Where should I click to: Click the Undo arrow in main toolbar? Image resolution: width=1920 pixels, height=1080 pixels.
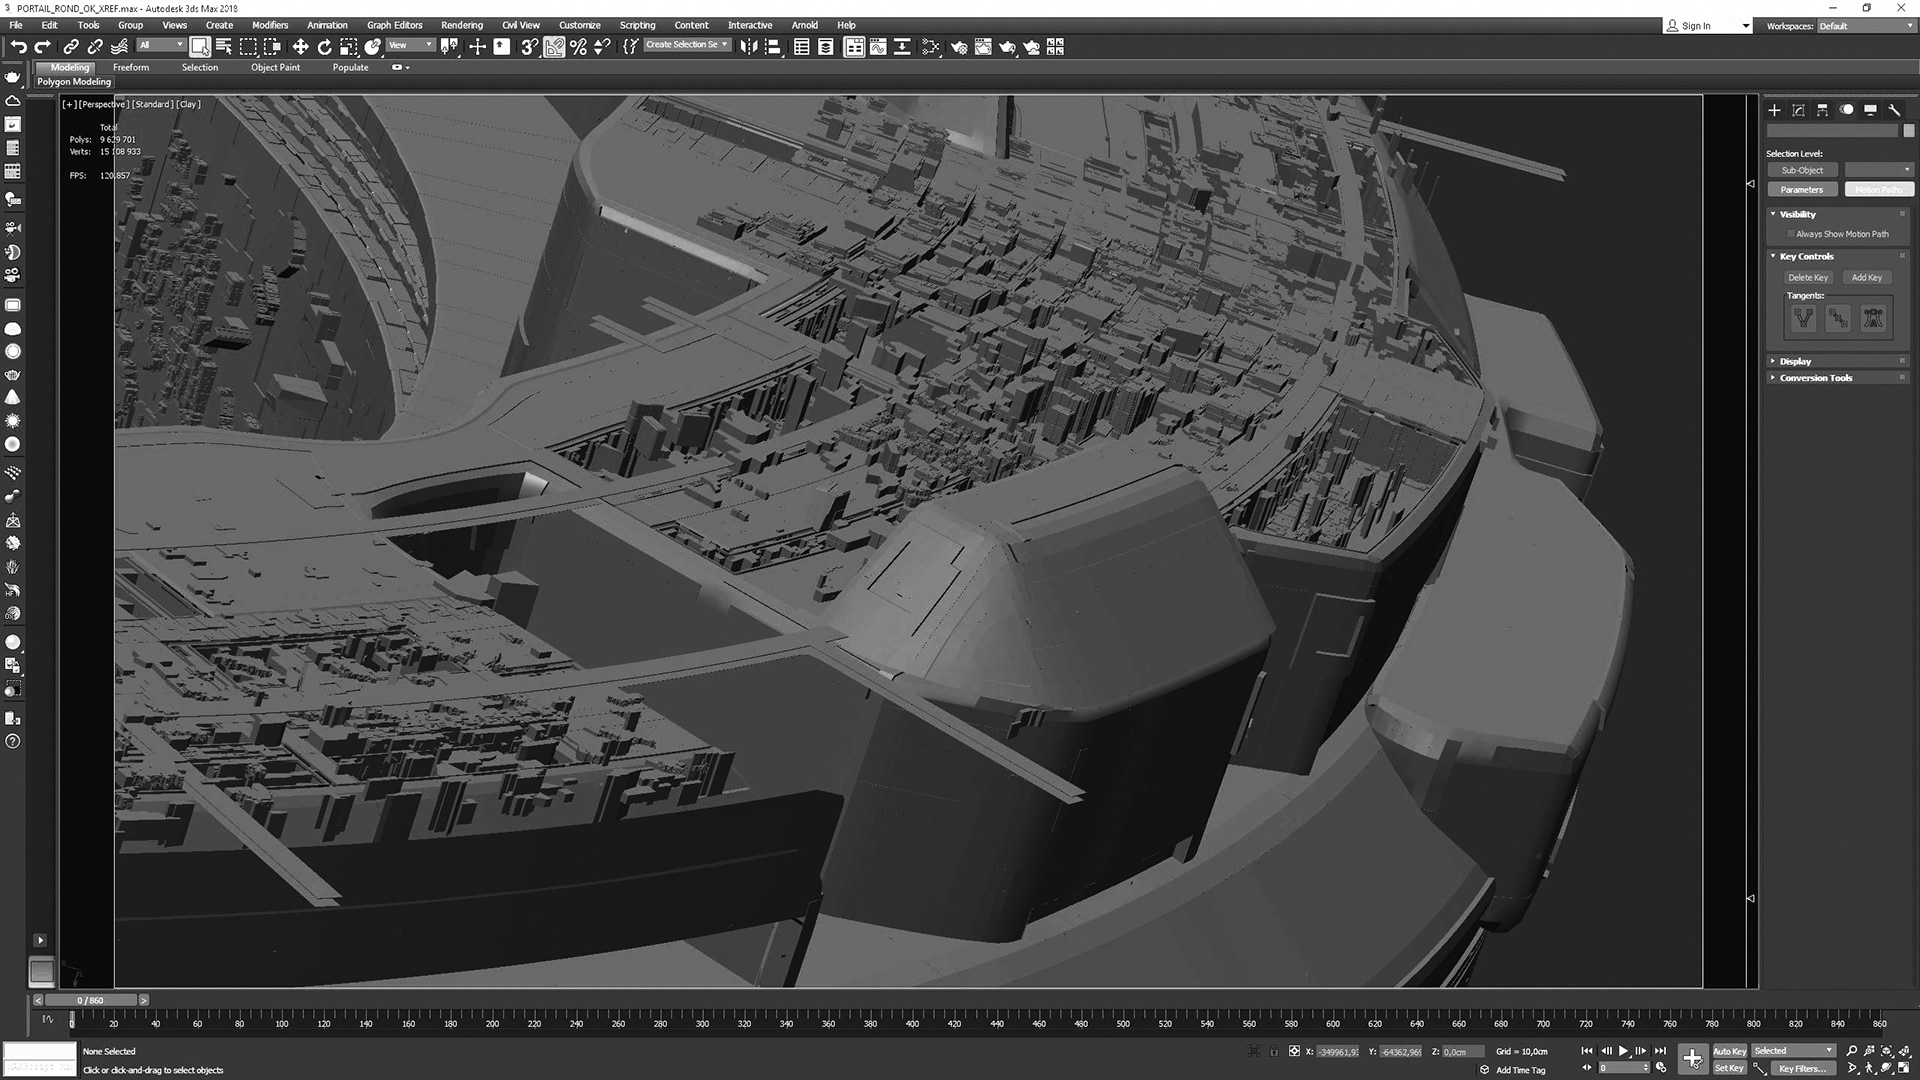click(18, 47)
